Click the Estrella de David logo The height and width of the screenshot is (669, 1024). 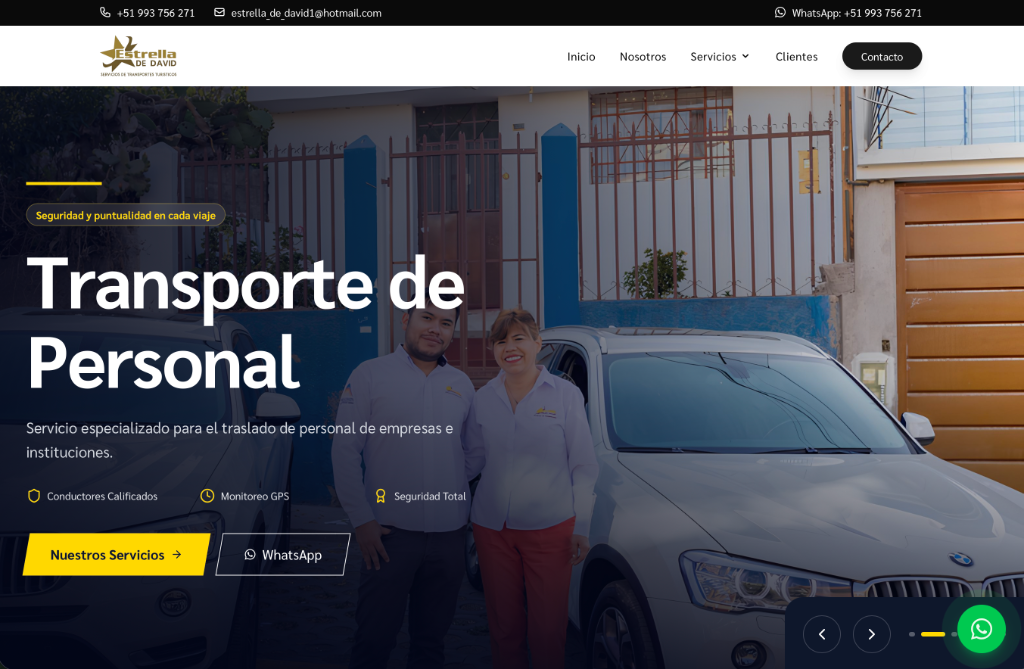[138, 56]
